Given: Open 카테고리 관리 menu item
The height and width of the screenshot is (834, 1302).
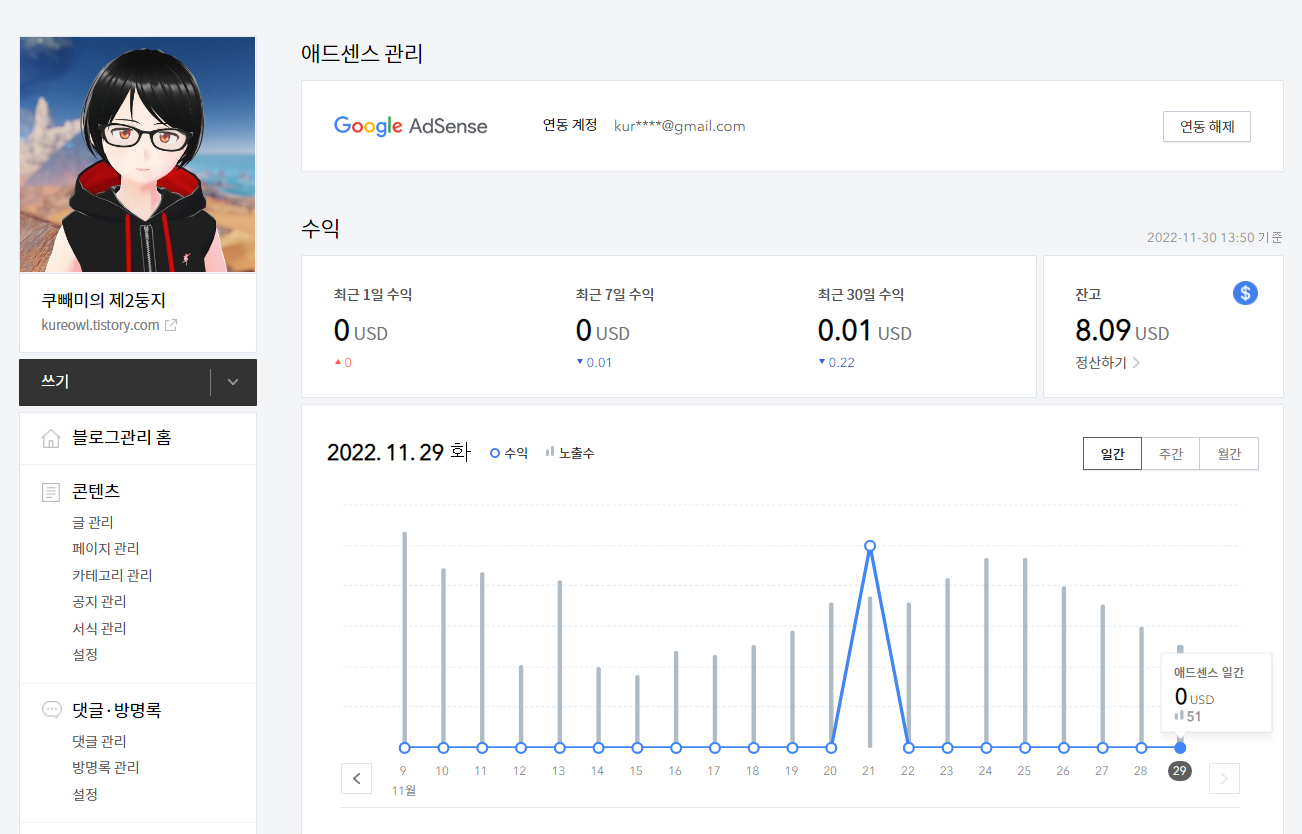Looking at the screenshot, I should (112, 575).
